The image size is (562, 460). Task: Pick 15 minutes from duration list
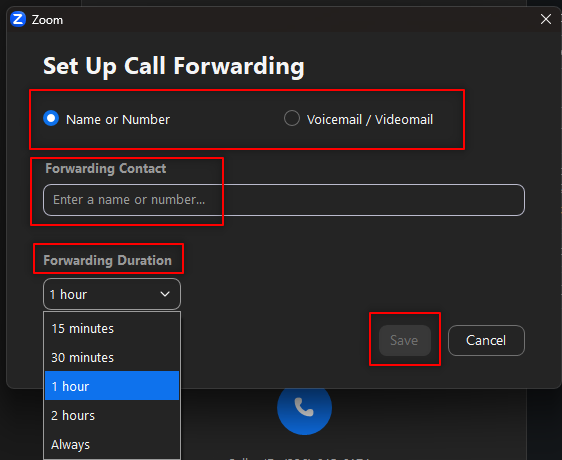coord(112,328)
